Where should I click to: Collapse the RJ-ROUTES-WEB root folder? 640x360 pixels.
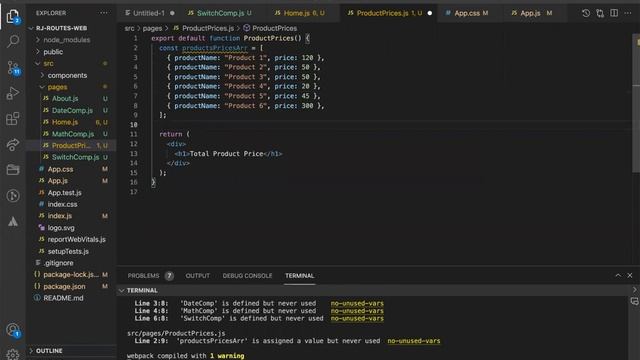71,28
